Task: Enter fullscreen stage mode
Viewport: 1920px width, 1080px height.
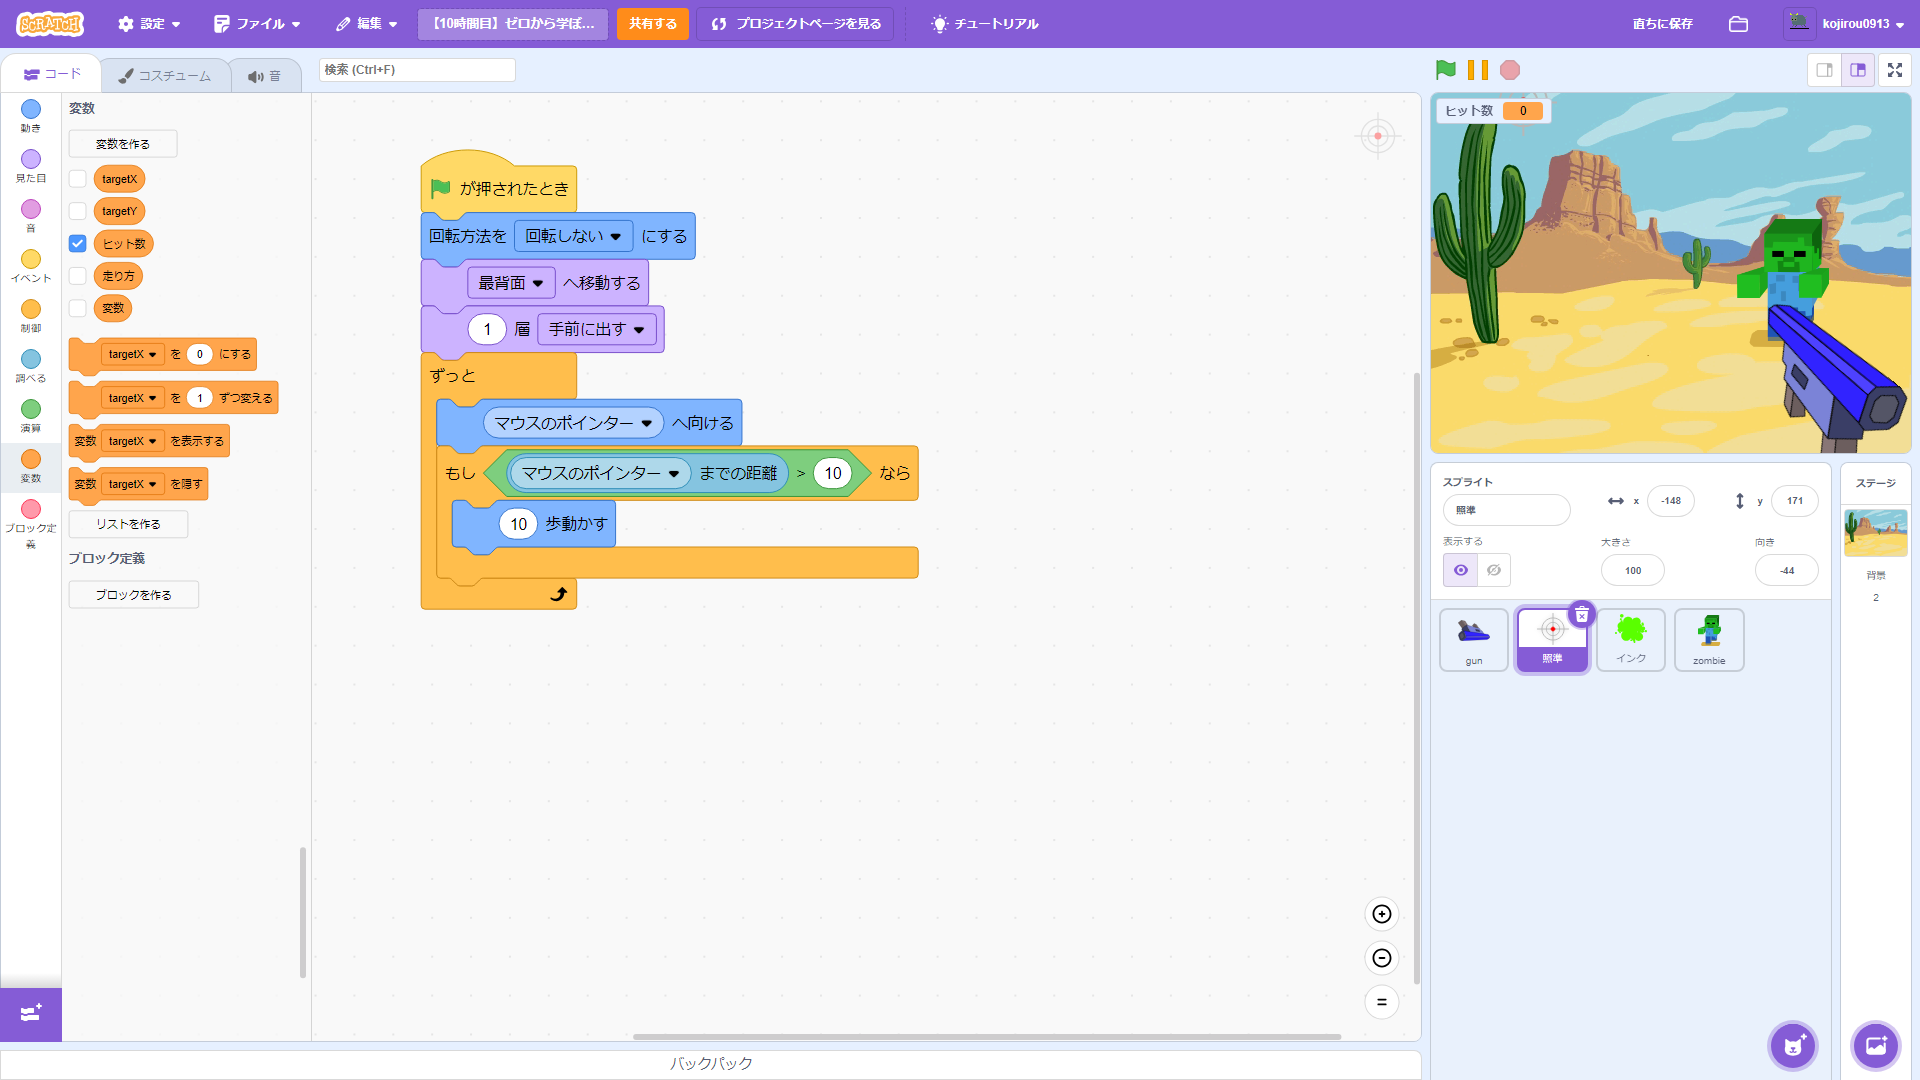Action: tap(1894, 70)
